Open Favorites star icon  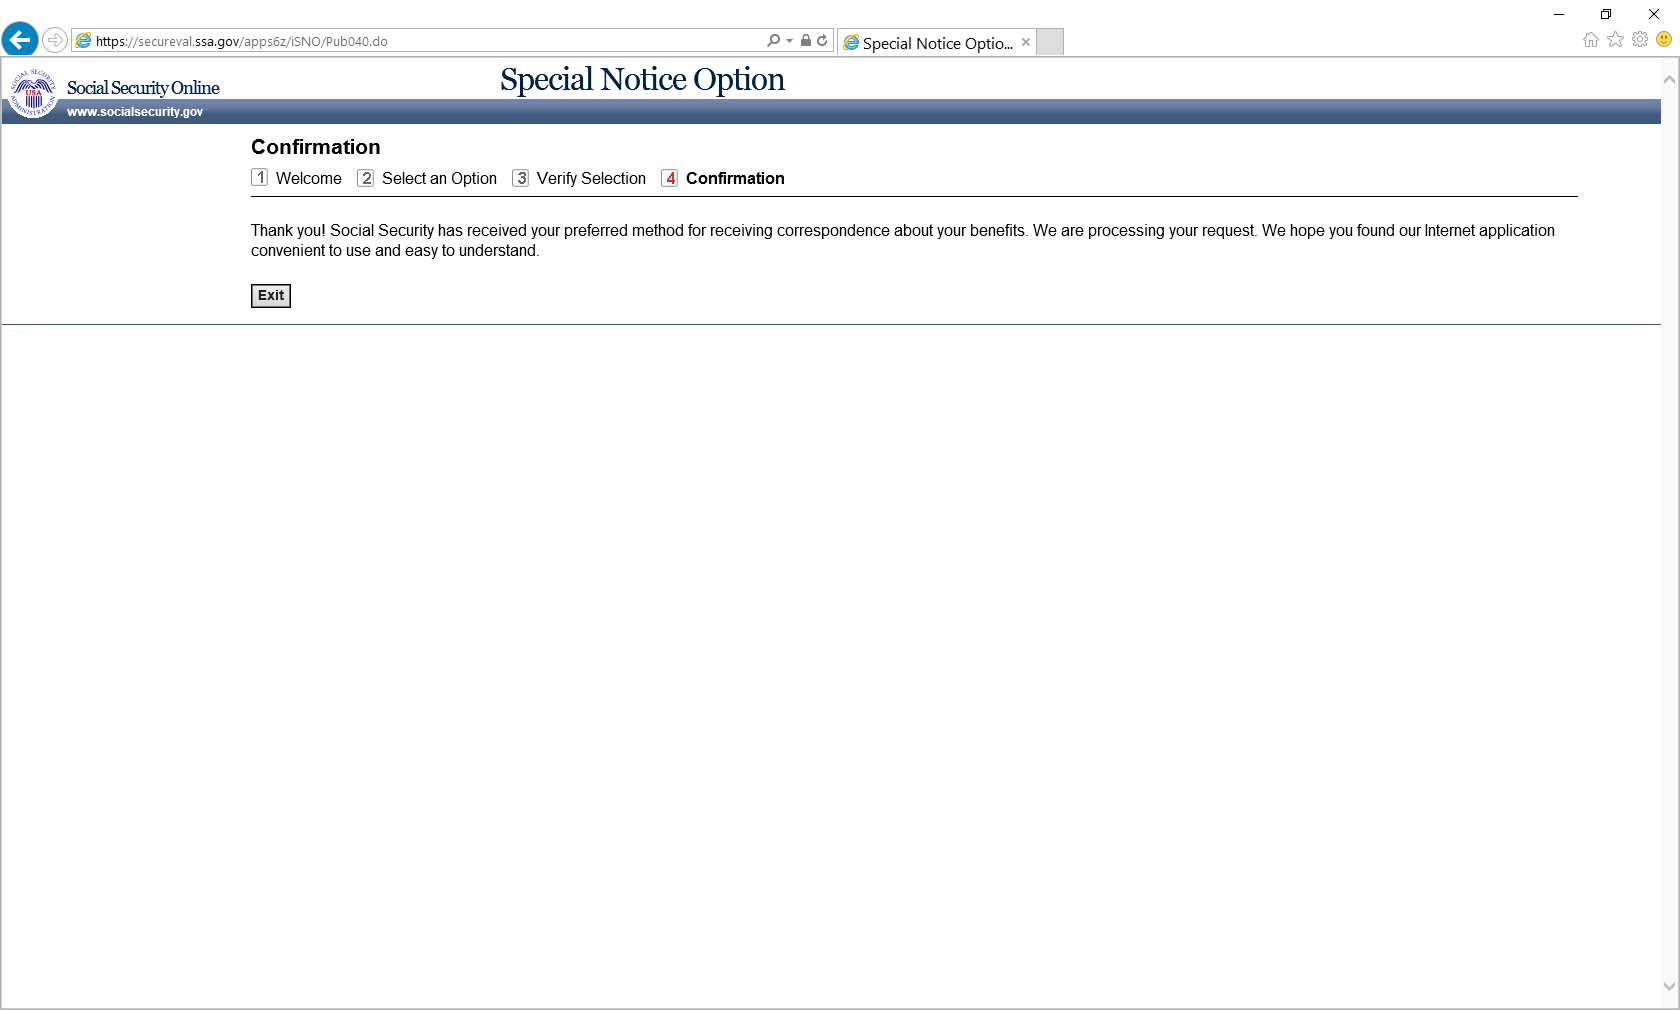pyautogui.click(x=1615, y=40)
